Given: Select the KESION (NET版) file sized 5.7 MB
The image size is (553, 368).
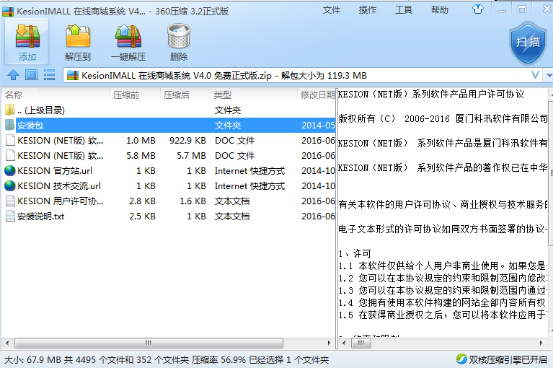Looking at the screenshot, I should point(169,156).
